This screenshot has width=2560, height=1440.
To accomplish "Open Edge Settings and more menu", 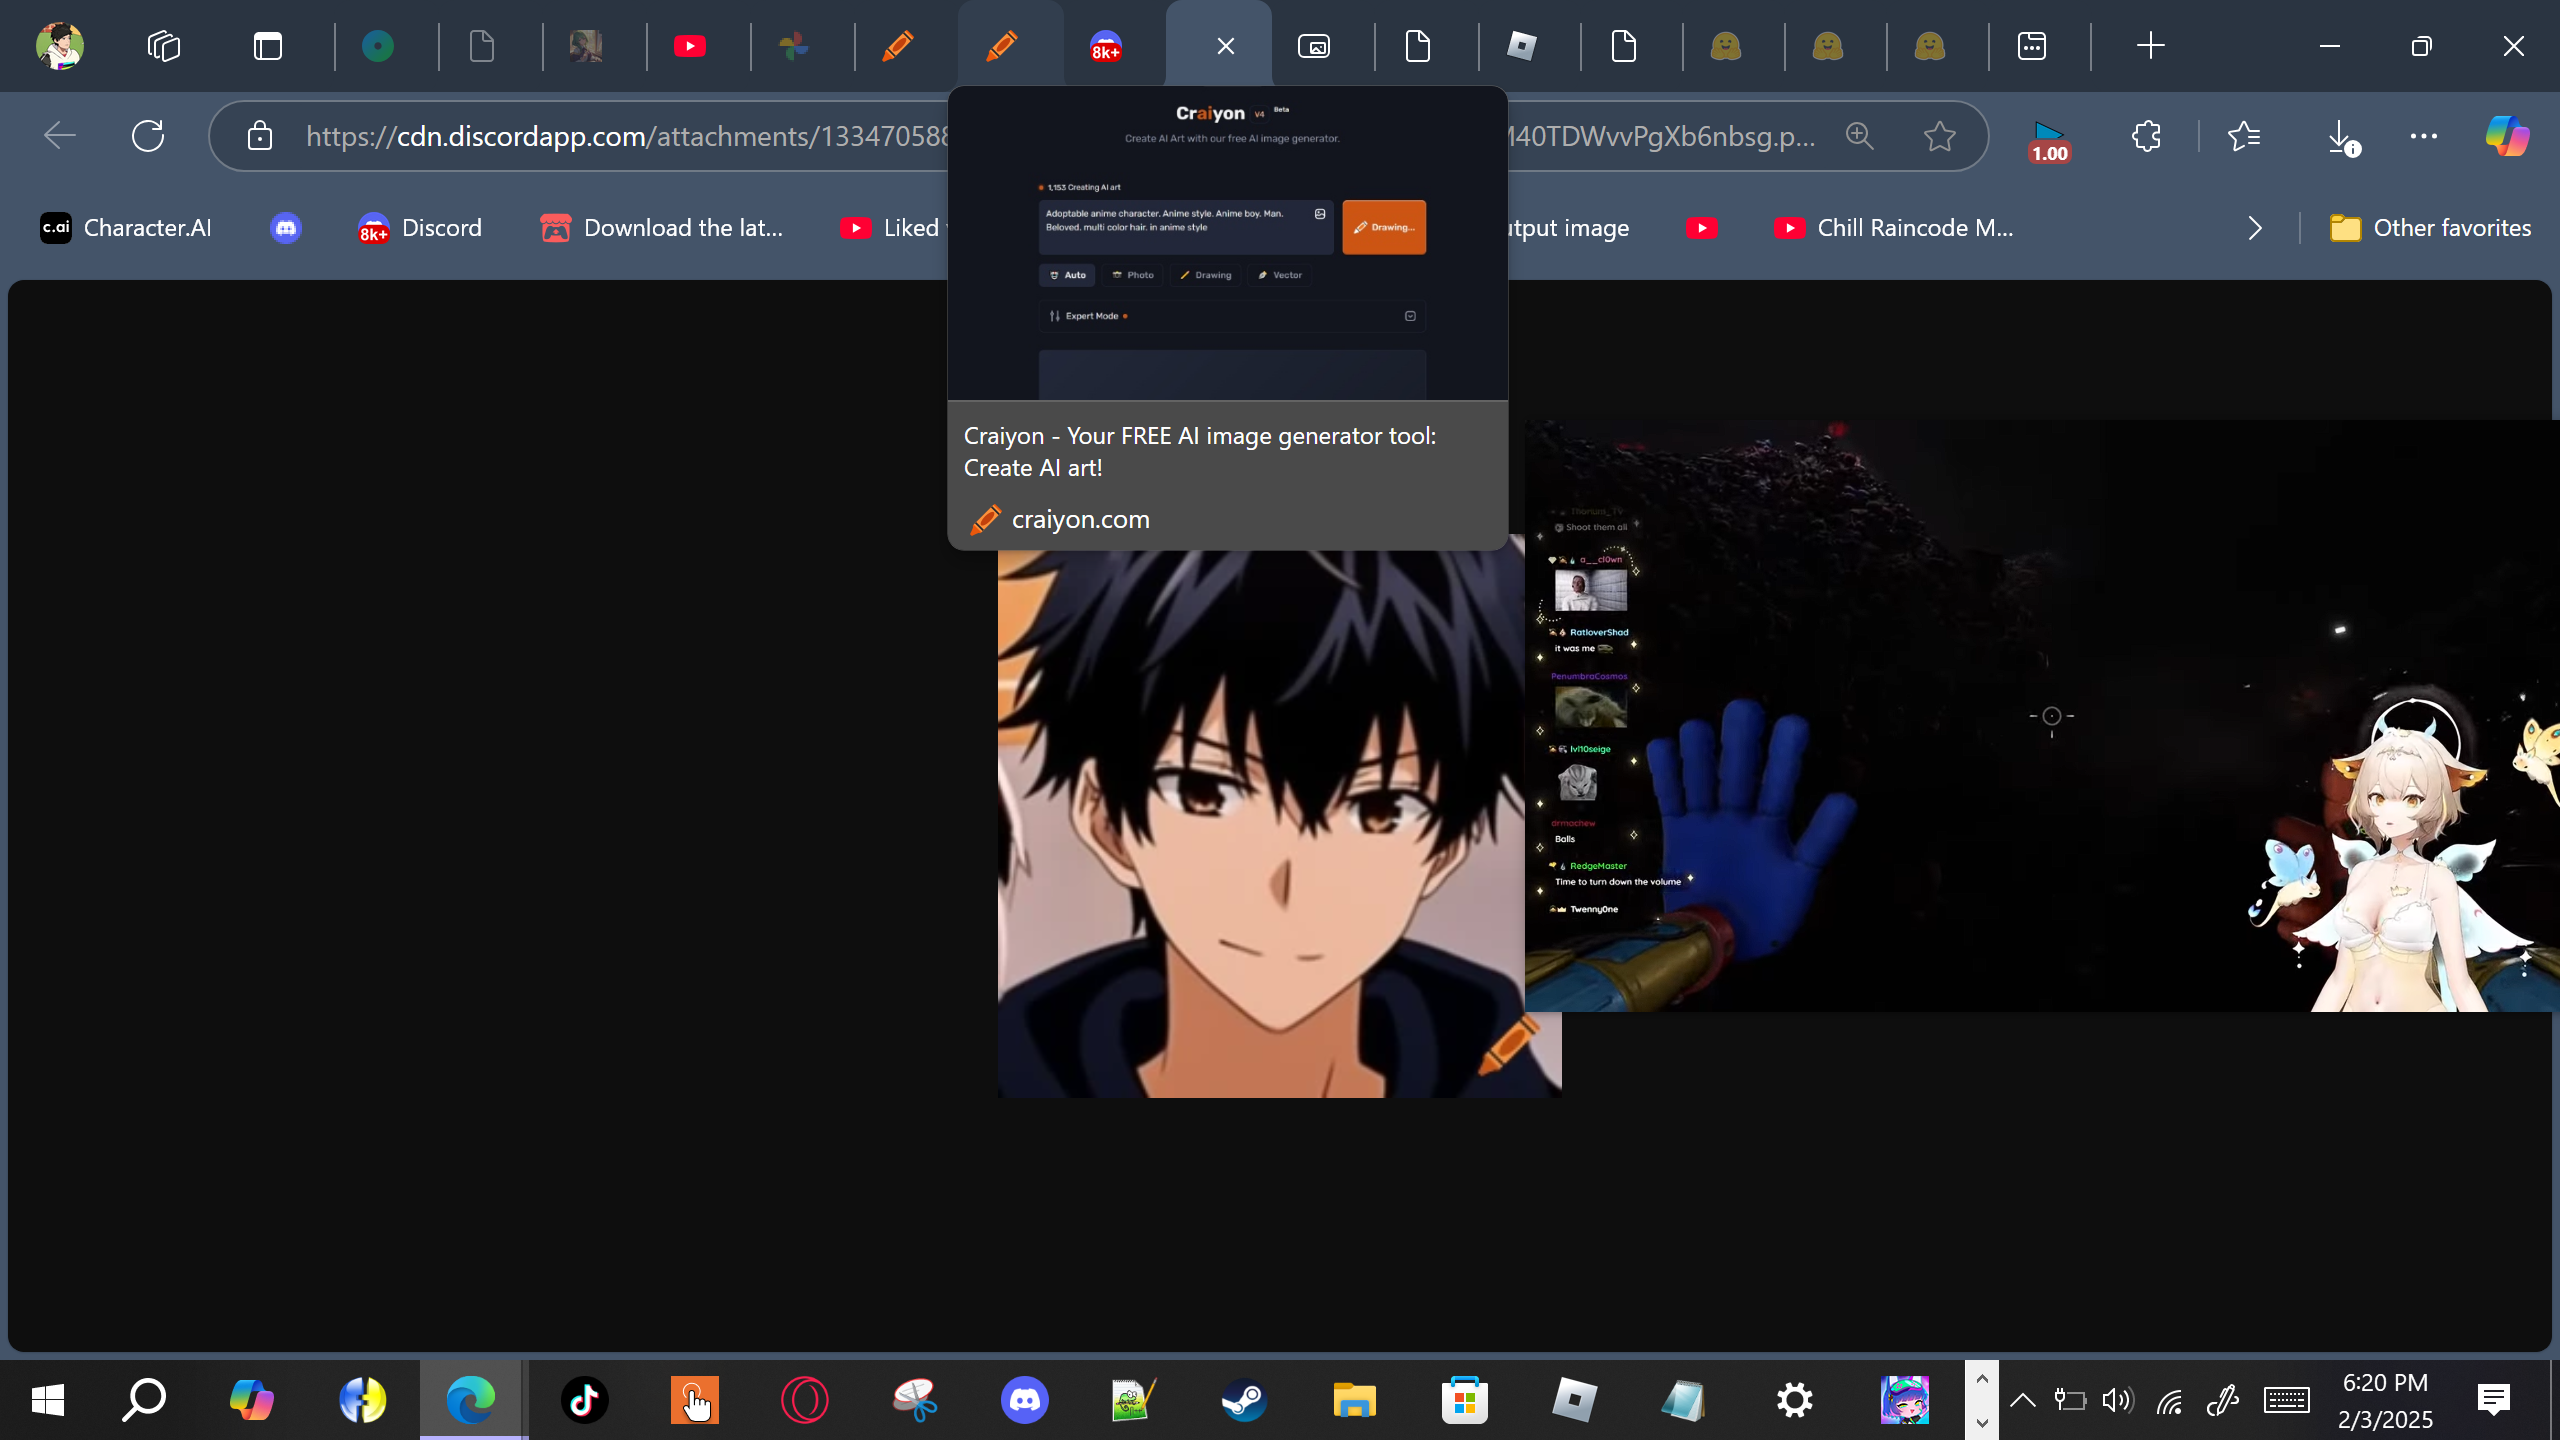I will click(2424, 136).
